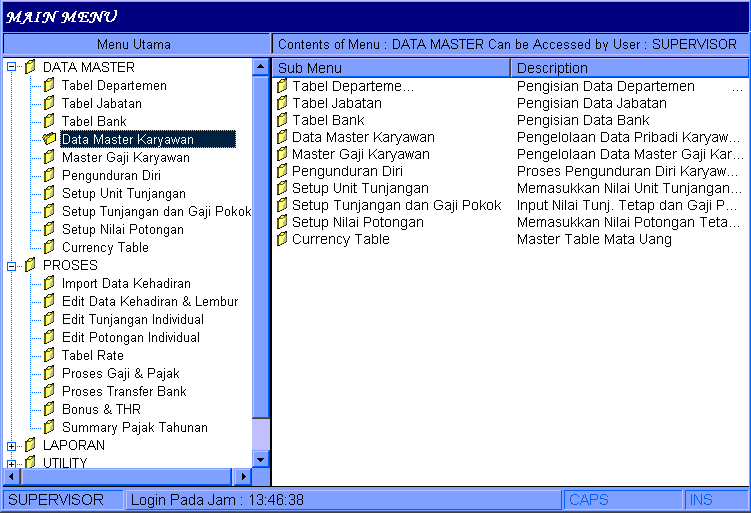Click 'Login Pada Jam : 13:46:38' status

coord(343,500)
